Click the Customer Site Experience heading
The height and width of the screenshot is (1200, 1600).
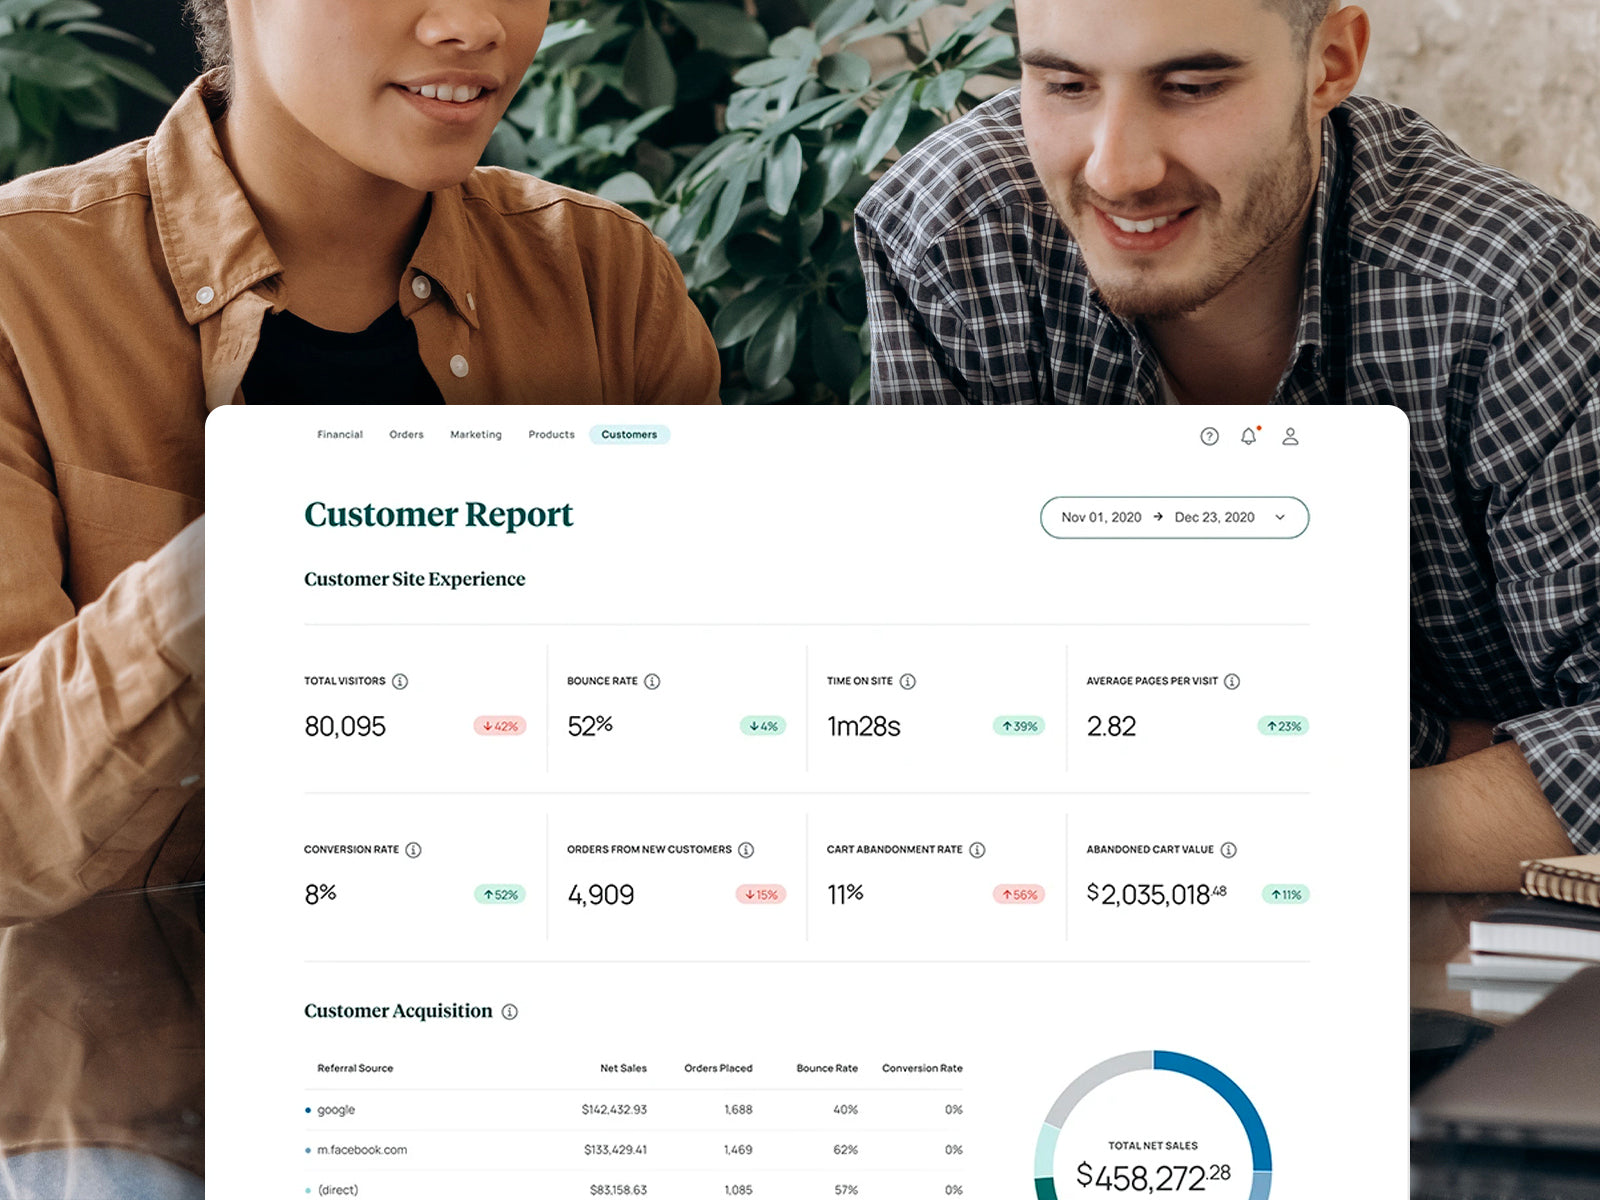tap(414, 579)
